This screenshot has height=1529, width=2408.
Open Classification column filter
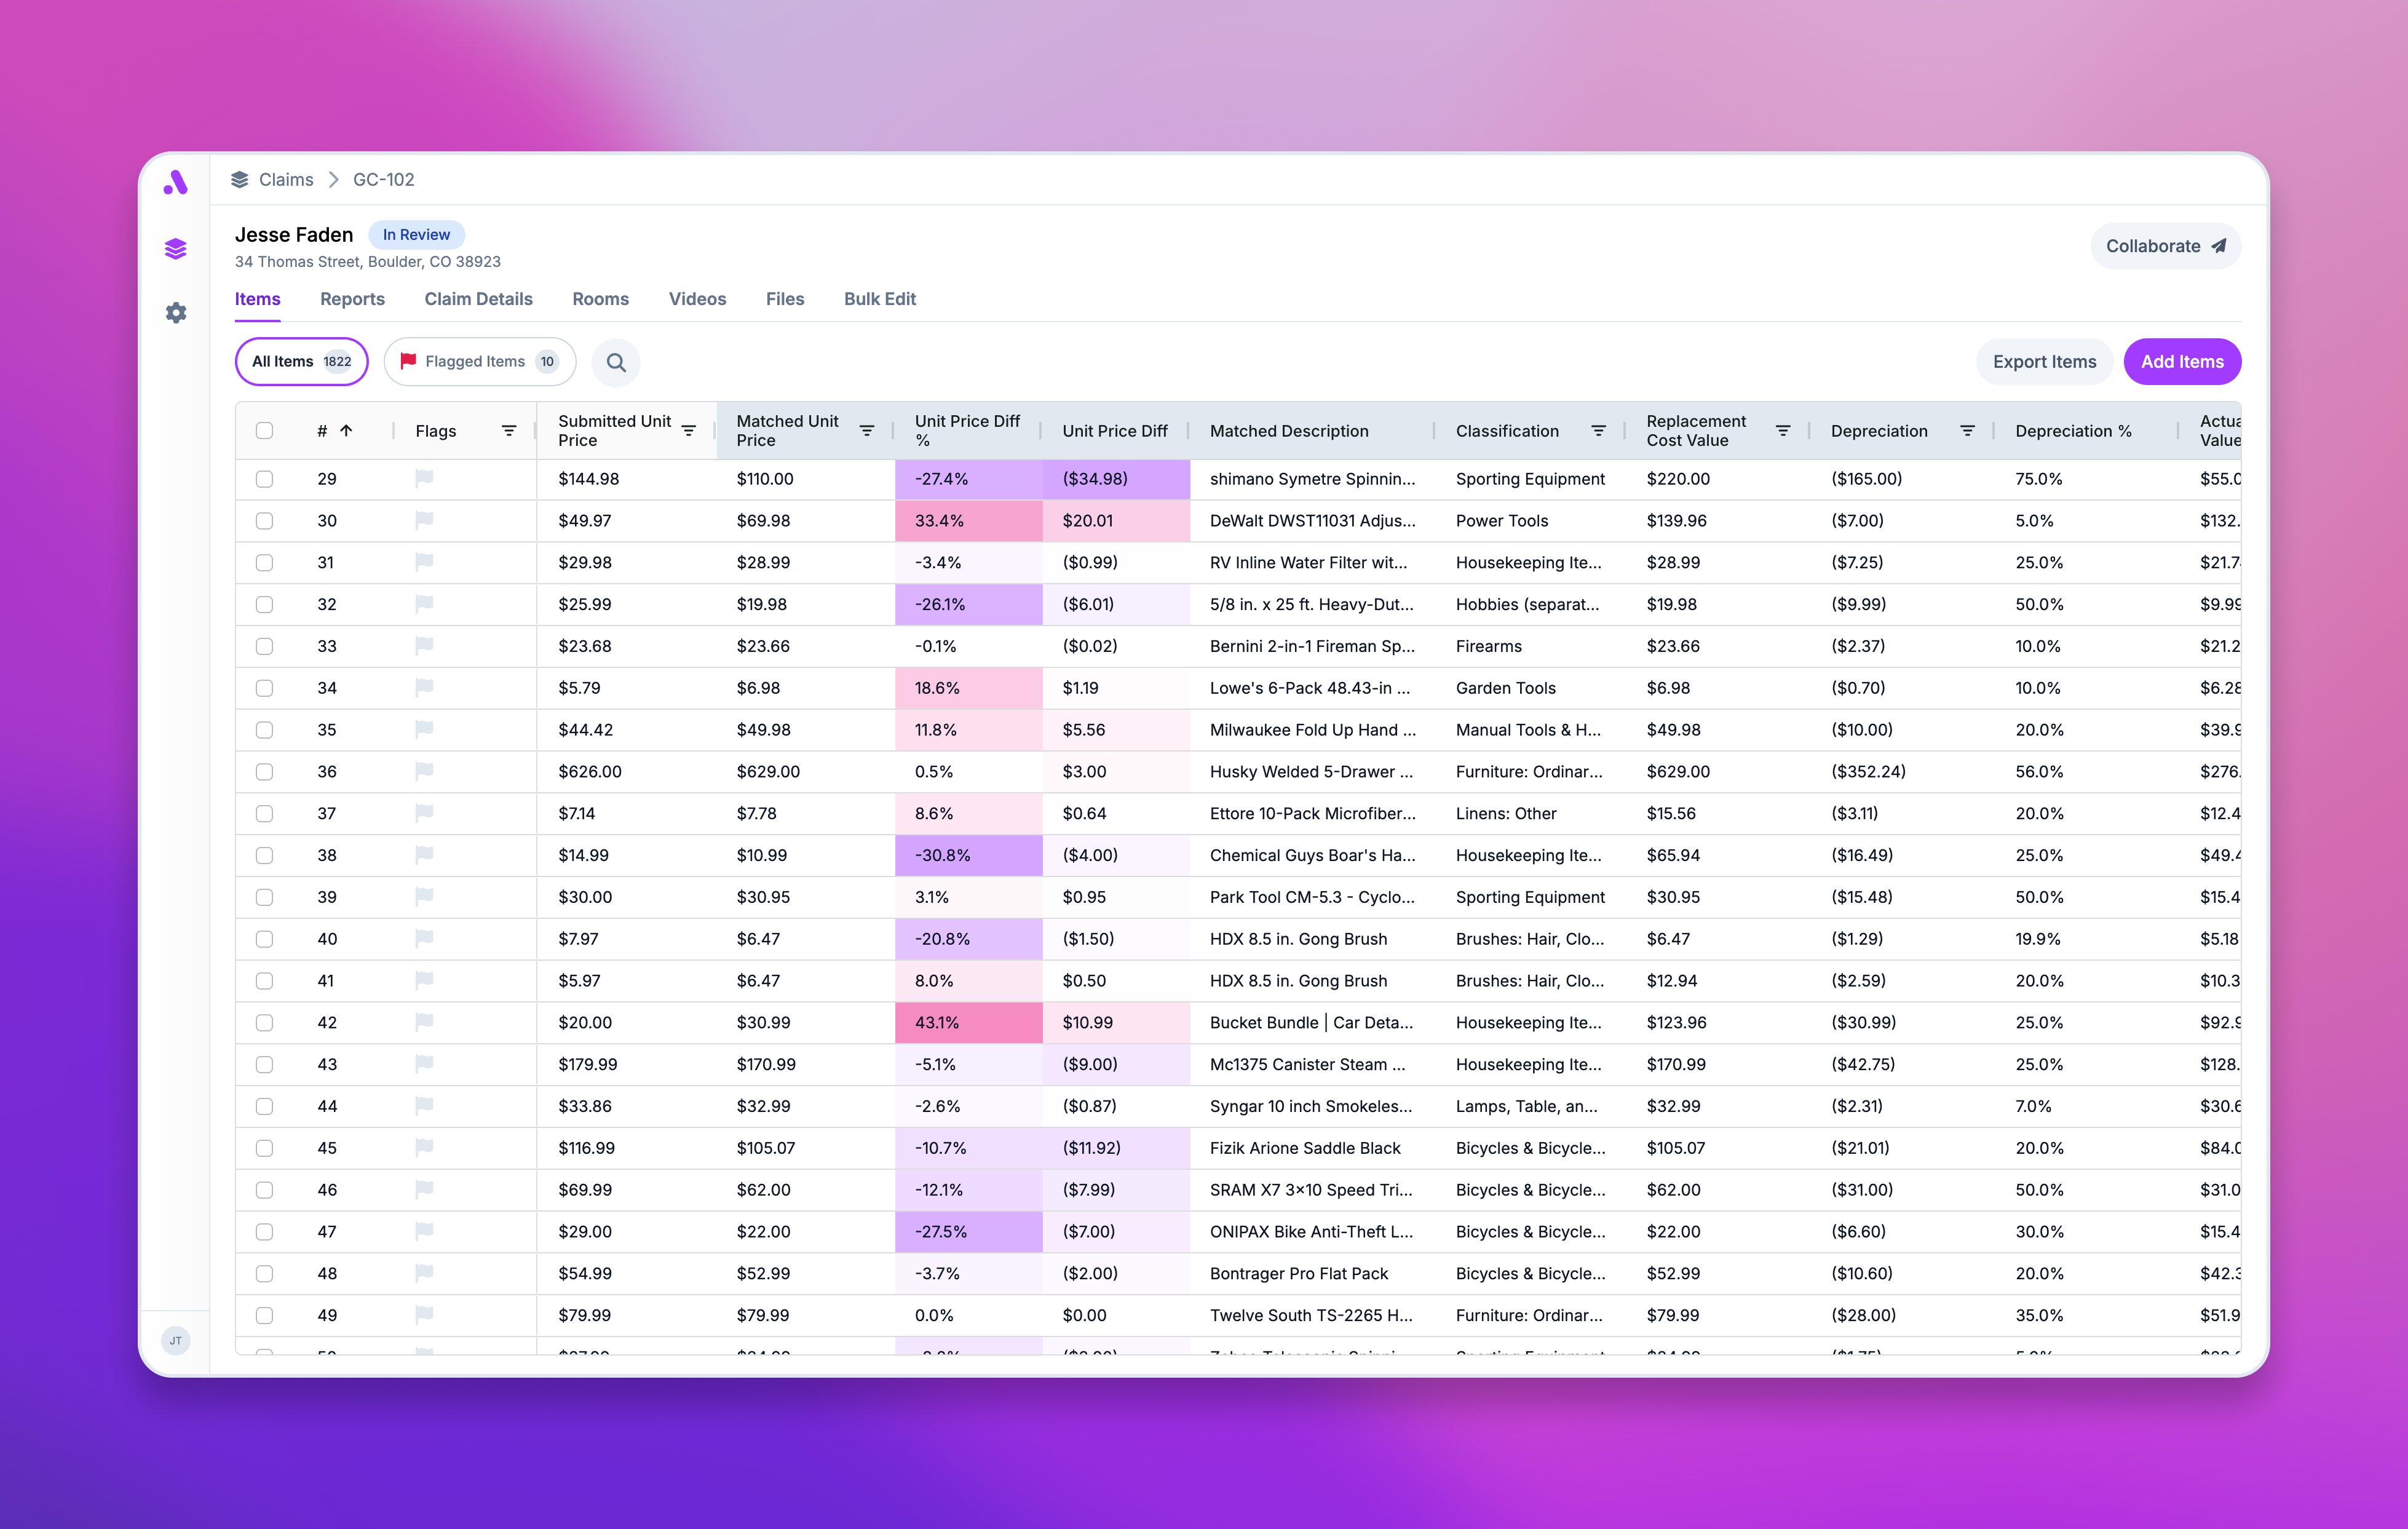[x=1598, y=431]
